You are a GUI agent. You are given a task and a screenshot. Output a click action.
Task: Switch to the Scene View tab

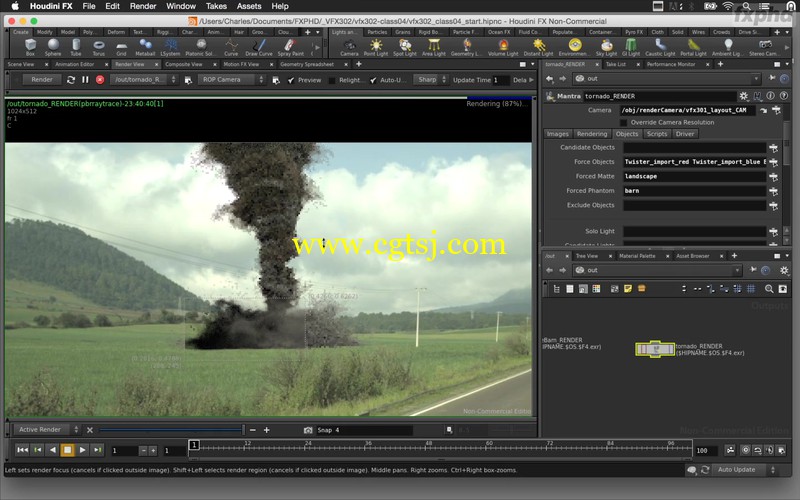(x=21, y=64)
